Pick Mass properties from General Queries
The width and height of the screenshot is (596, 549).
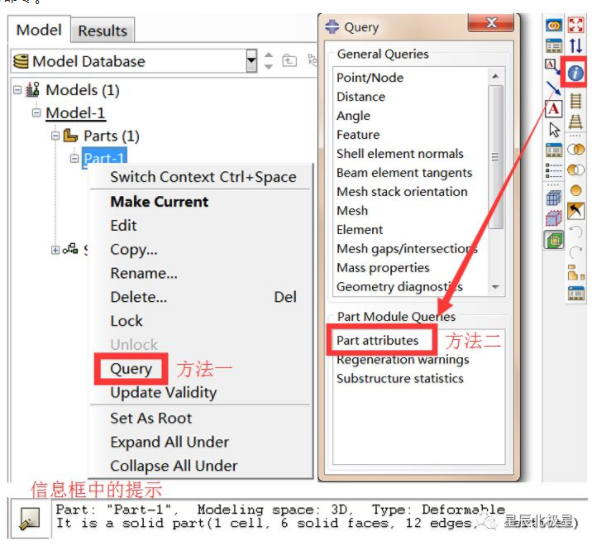(383, 268)
